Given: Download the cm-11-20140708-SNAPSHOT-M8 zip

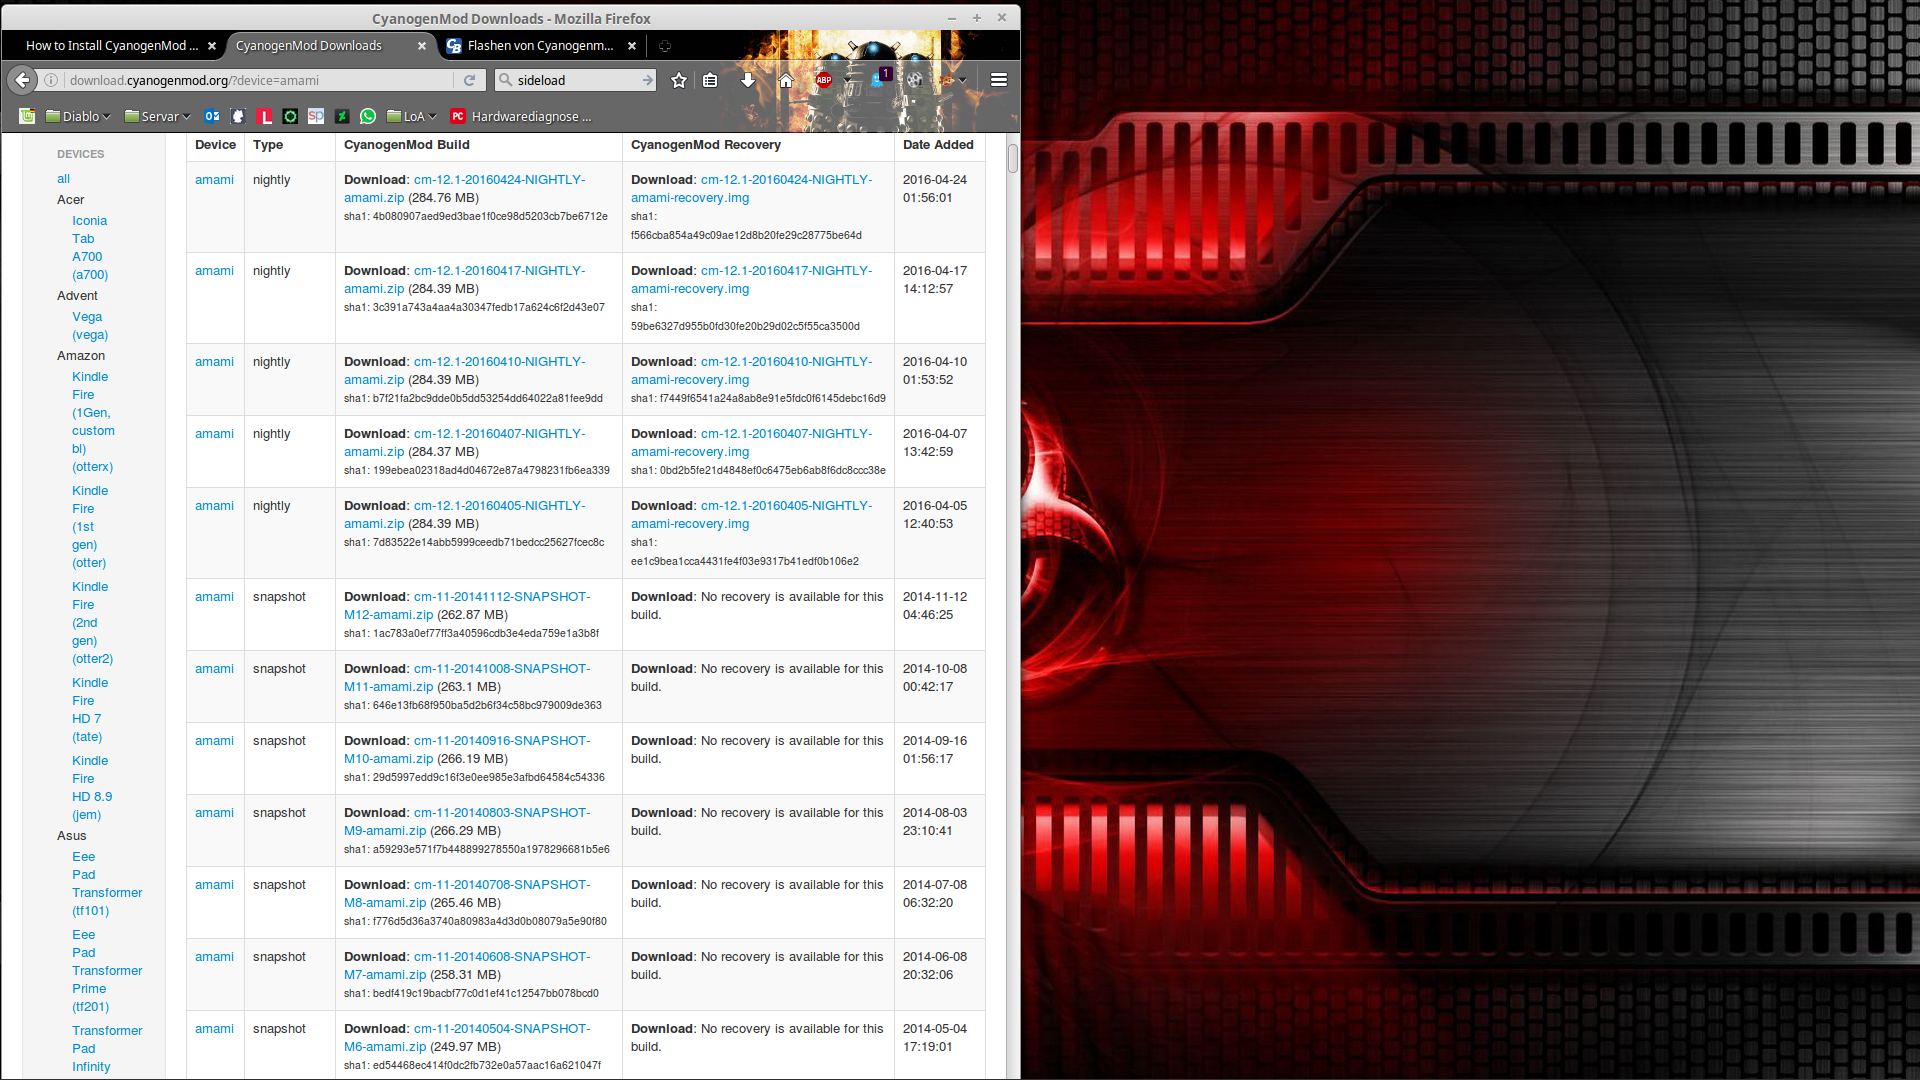Looking at the screenshot, I should pos(467,894).
